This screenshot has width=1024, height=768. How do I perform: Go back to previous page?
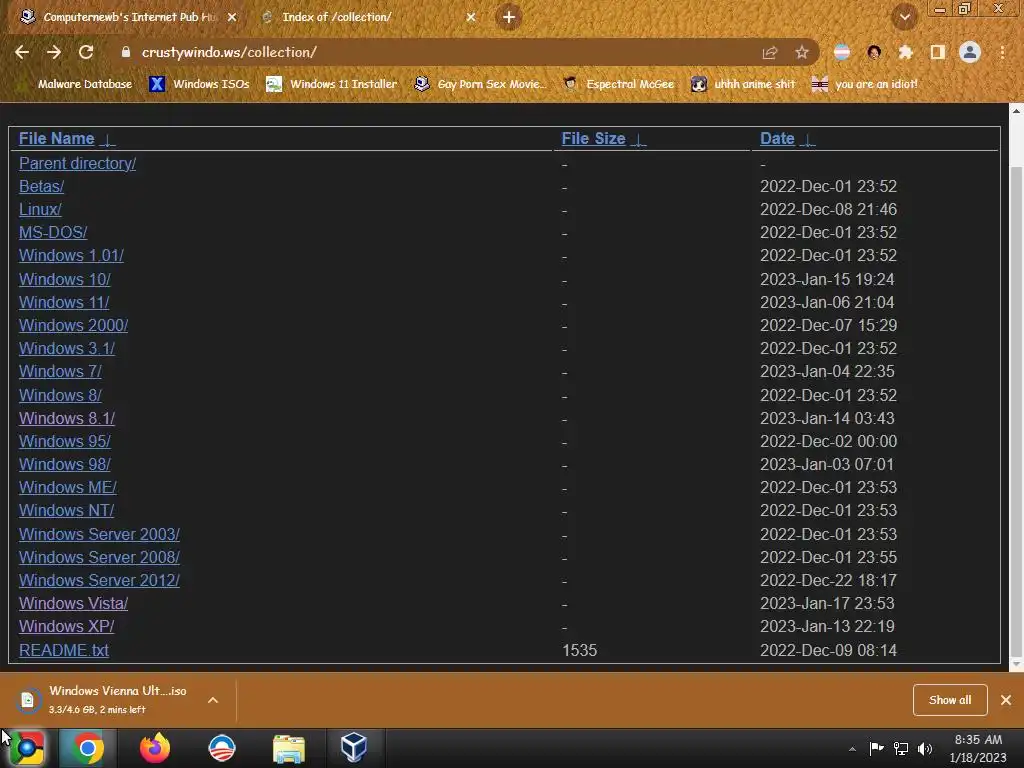pos(22,52)
